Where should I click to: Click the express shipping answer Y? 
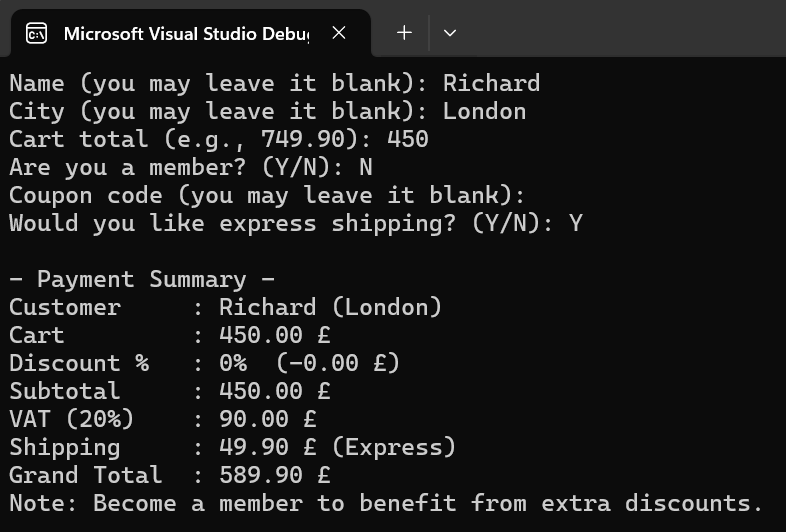pos(575,223)
